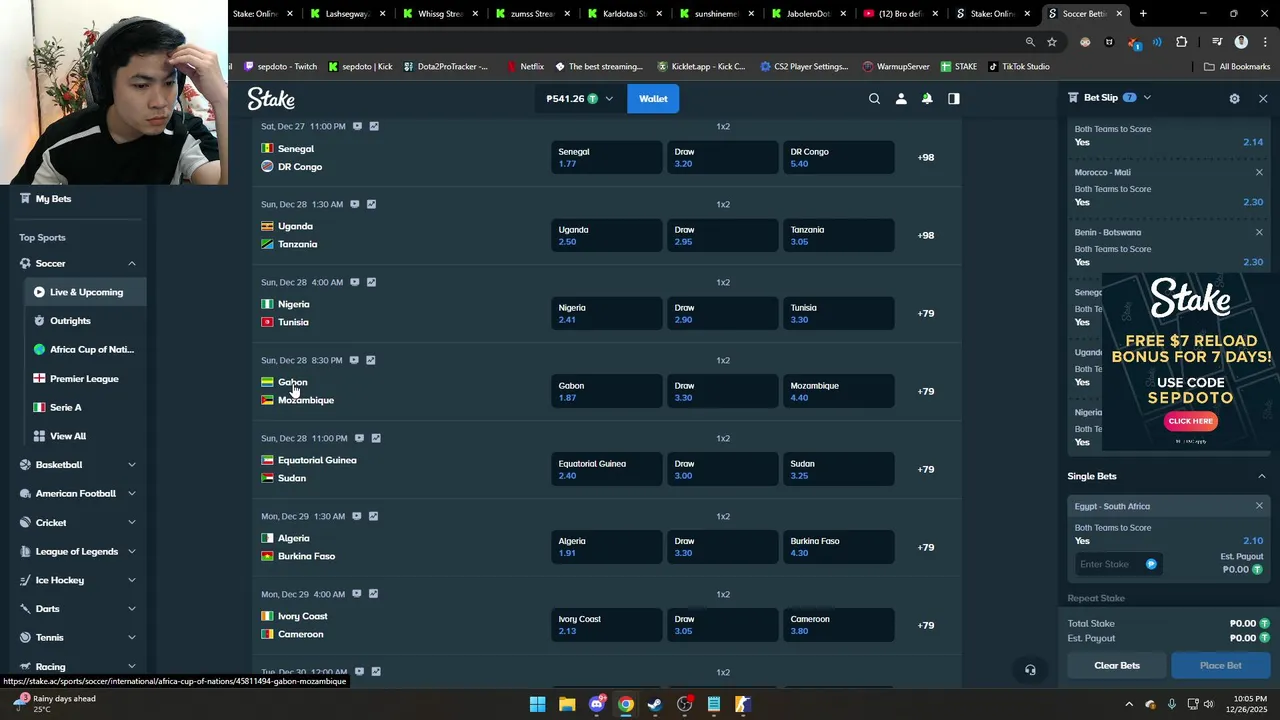Select Ivory Coast 2.13 odds
This screenshot has height=720, width=1280.
[x=606, y=625]
